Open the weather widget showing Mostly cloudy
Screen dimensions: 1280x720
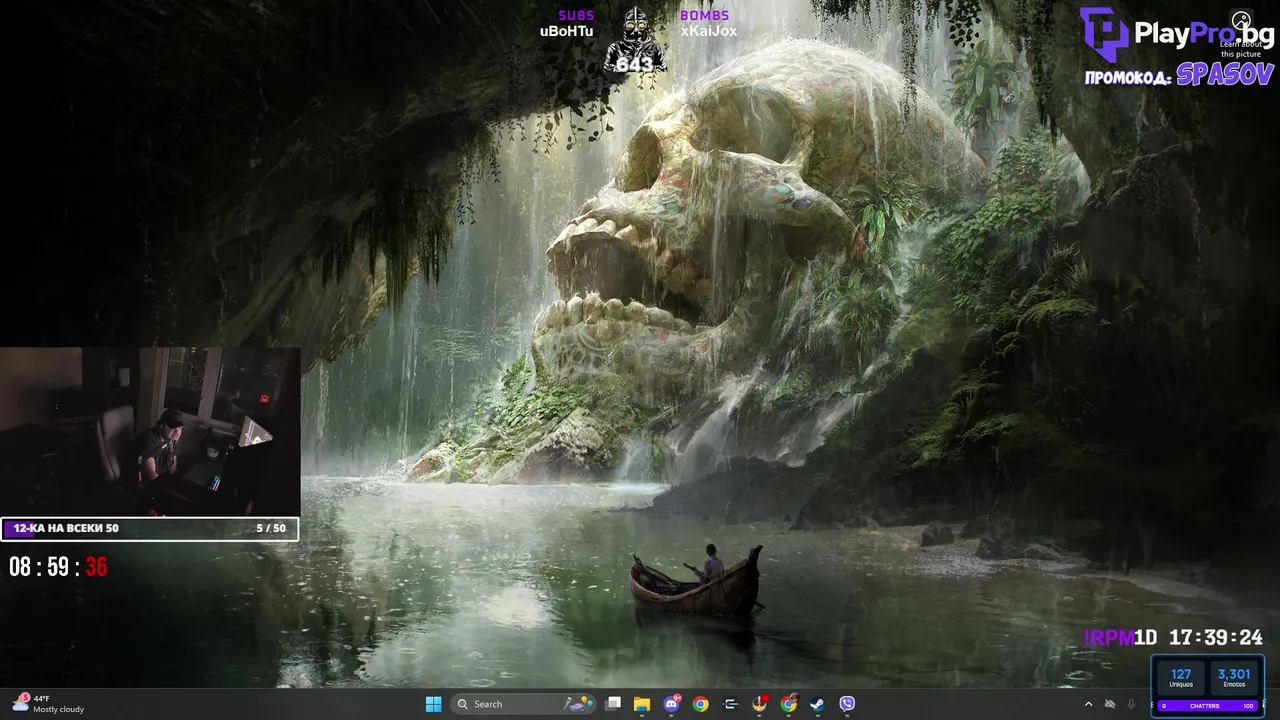point(48,704)
